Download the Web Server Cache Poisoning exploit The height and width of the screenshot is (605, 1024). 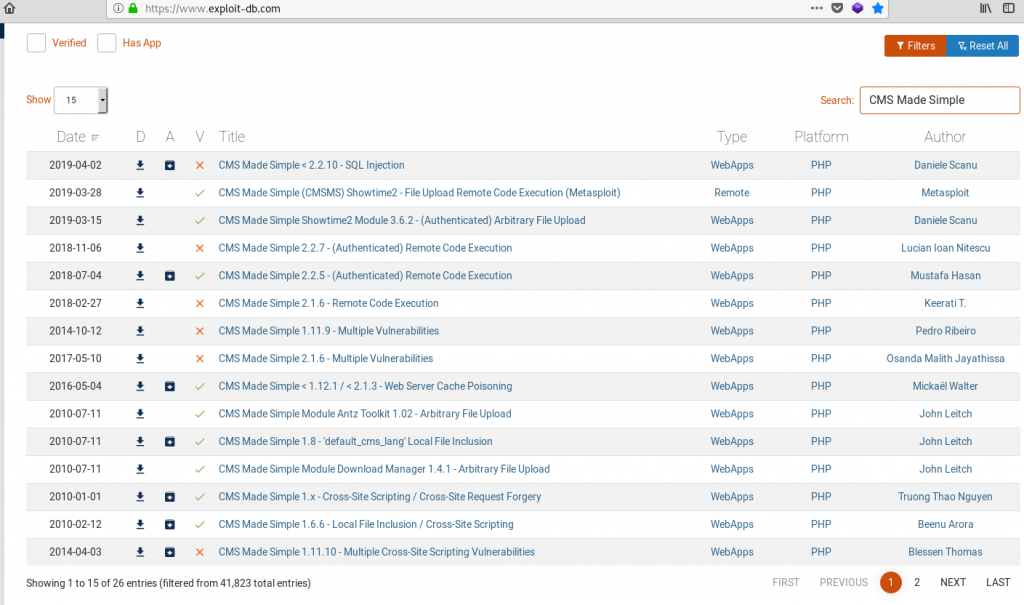[x=140, y=386]
